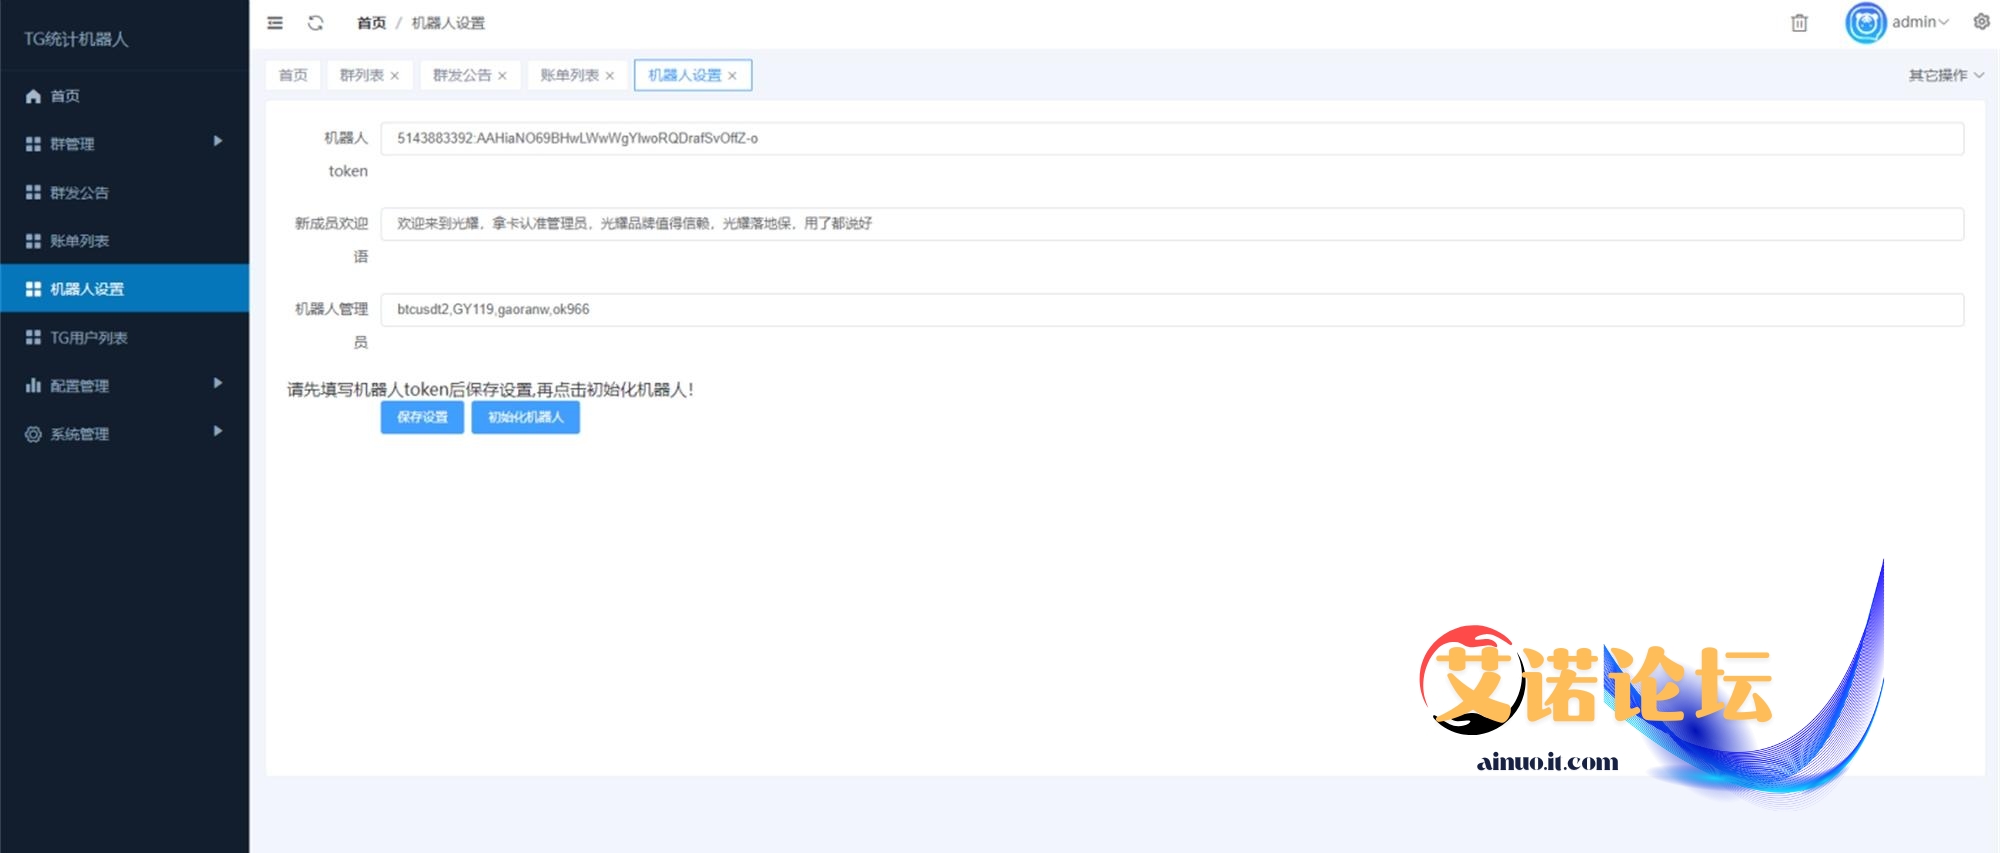The height and width of the screenshot is (853, 2000).
Task: Close the 群列表 tab
Action: (x=395, y=76)
